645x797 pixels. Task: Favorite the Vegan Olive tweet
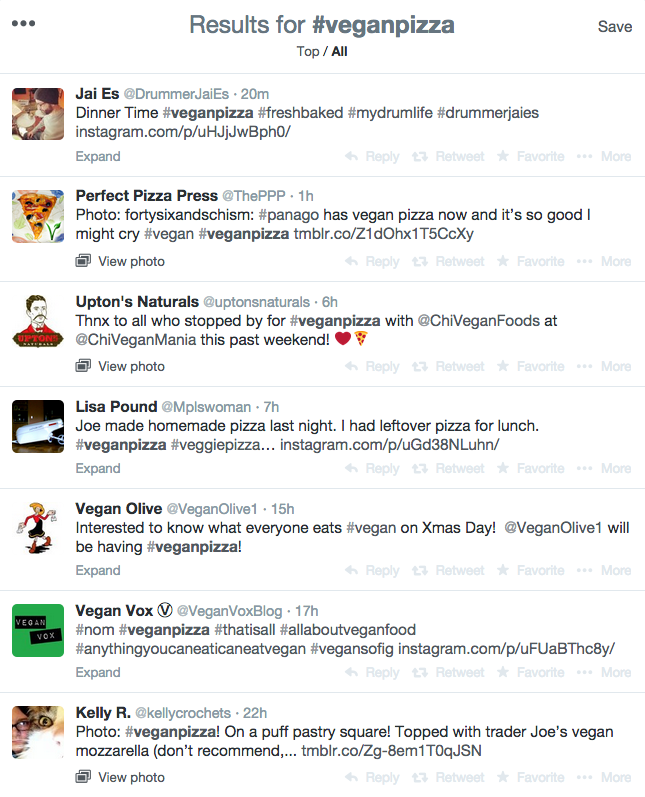[530, 570]
